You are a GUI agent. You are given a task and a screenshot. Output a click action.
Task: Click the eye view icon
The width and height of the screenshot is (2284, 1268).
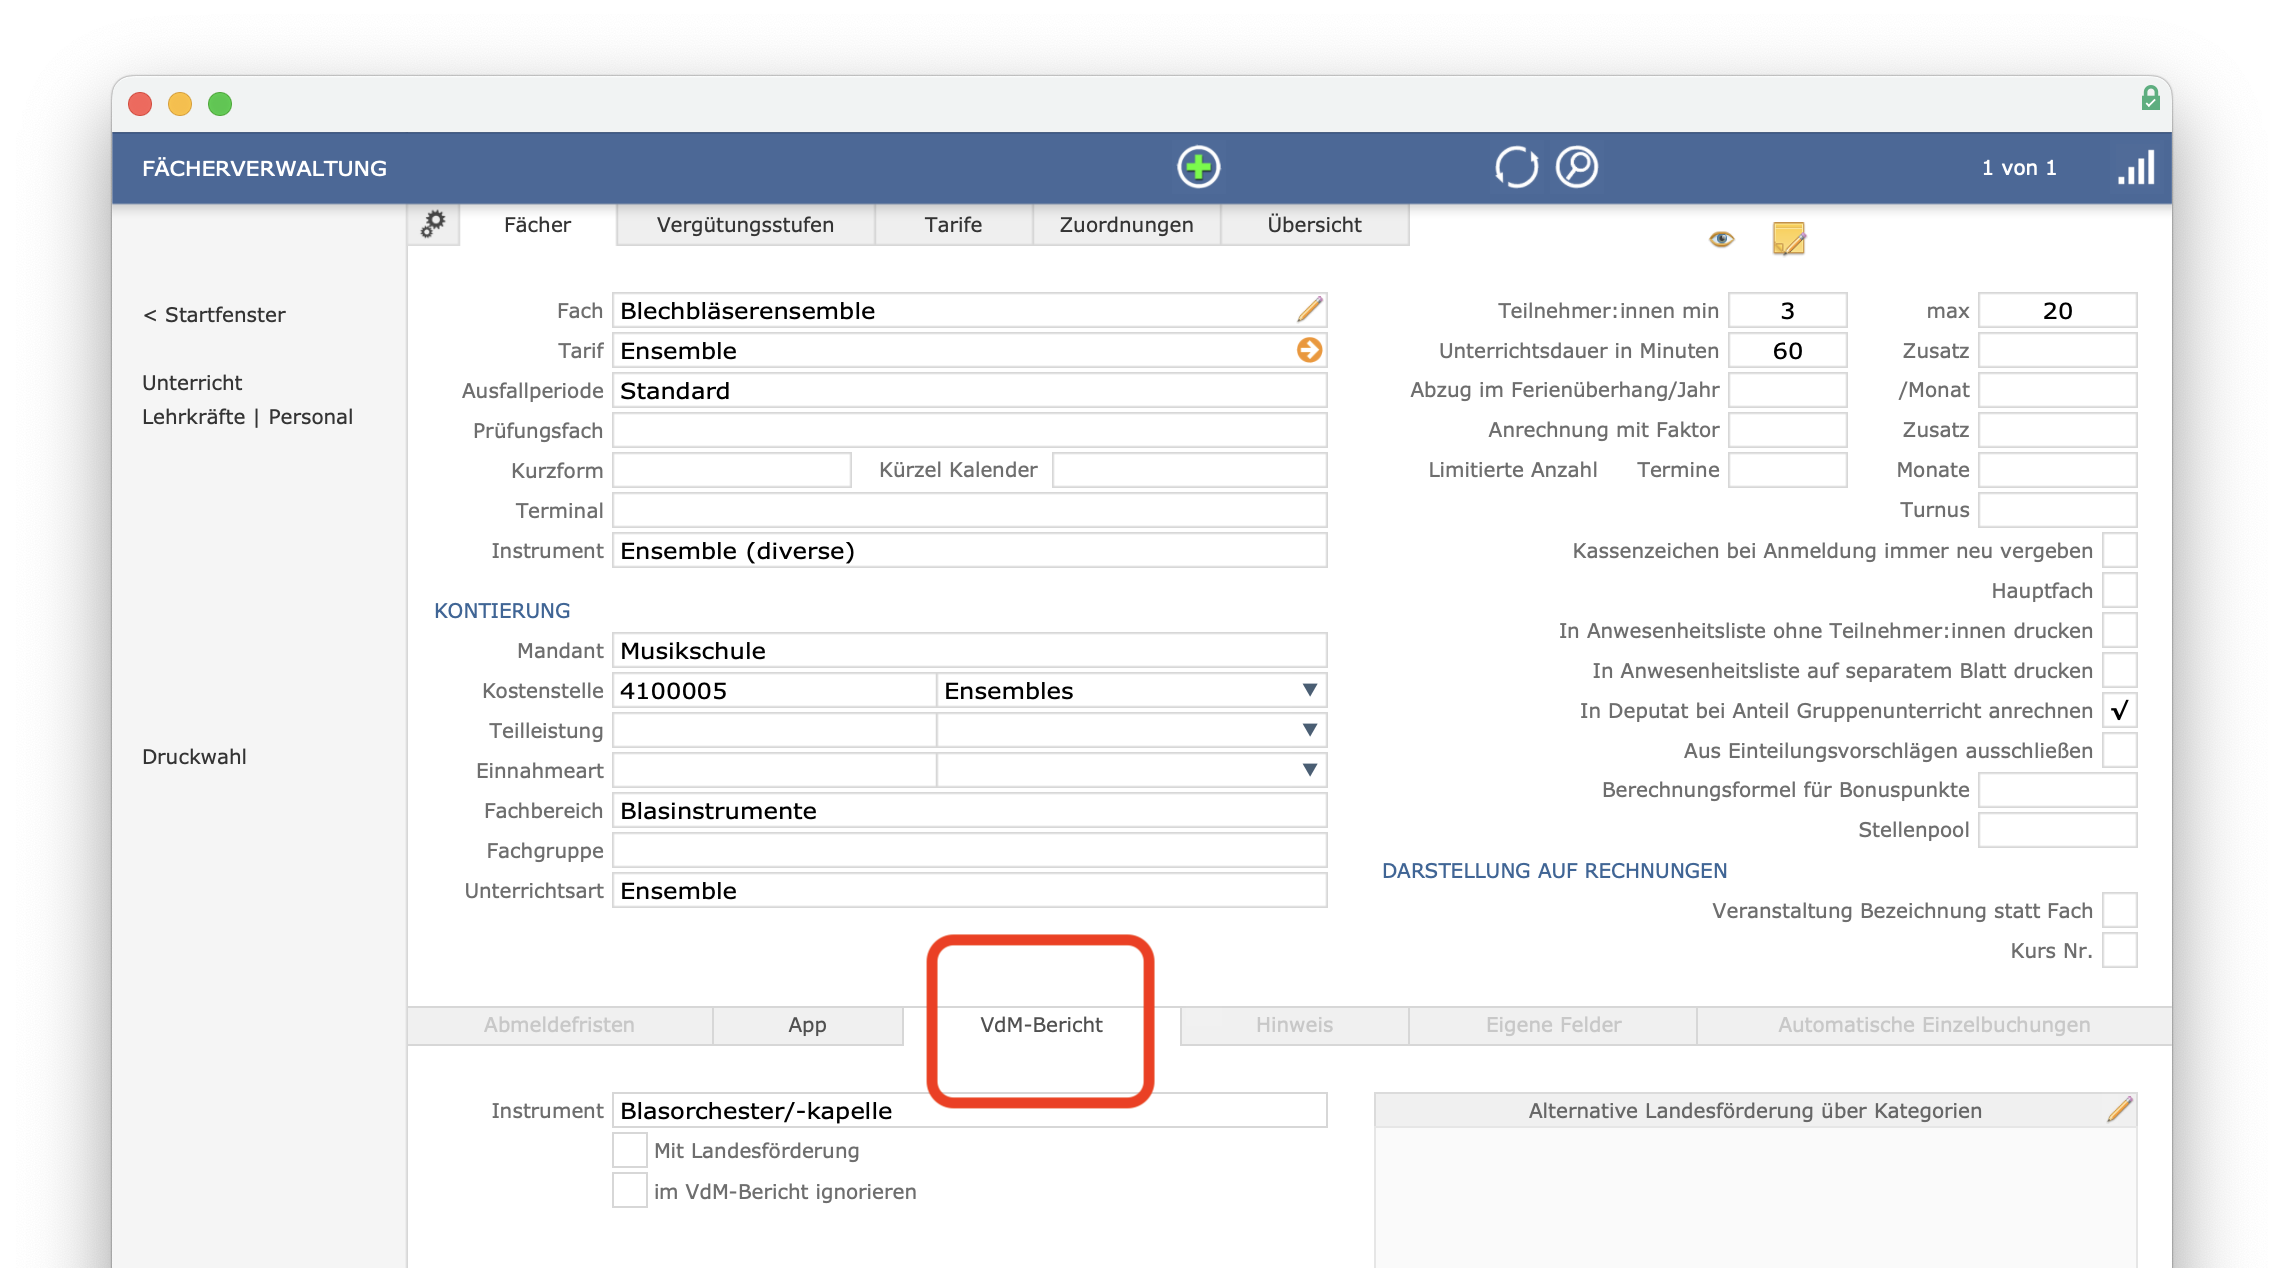pos(1721,239)
